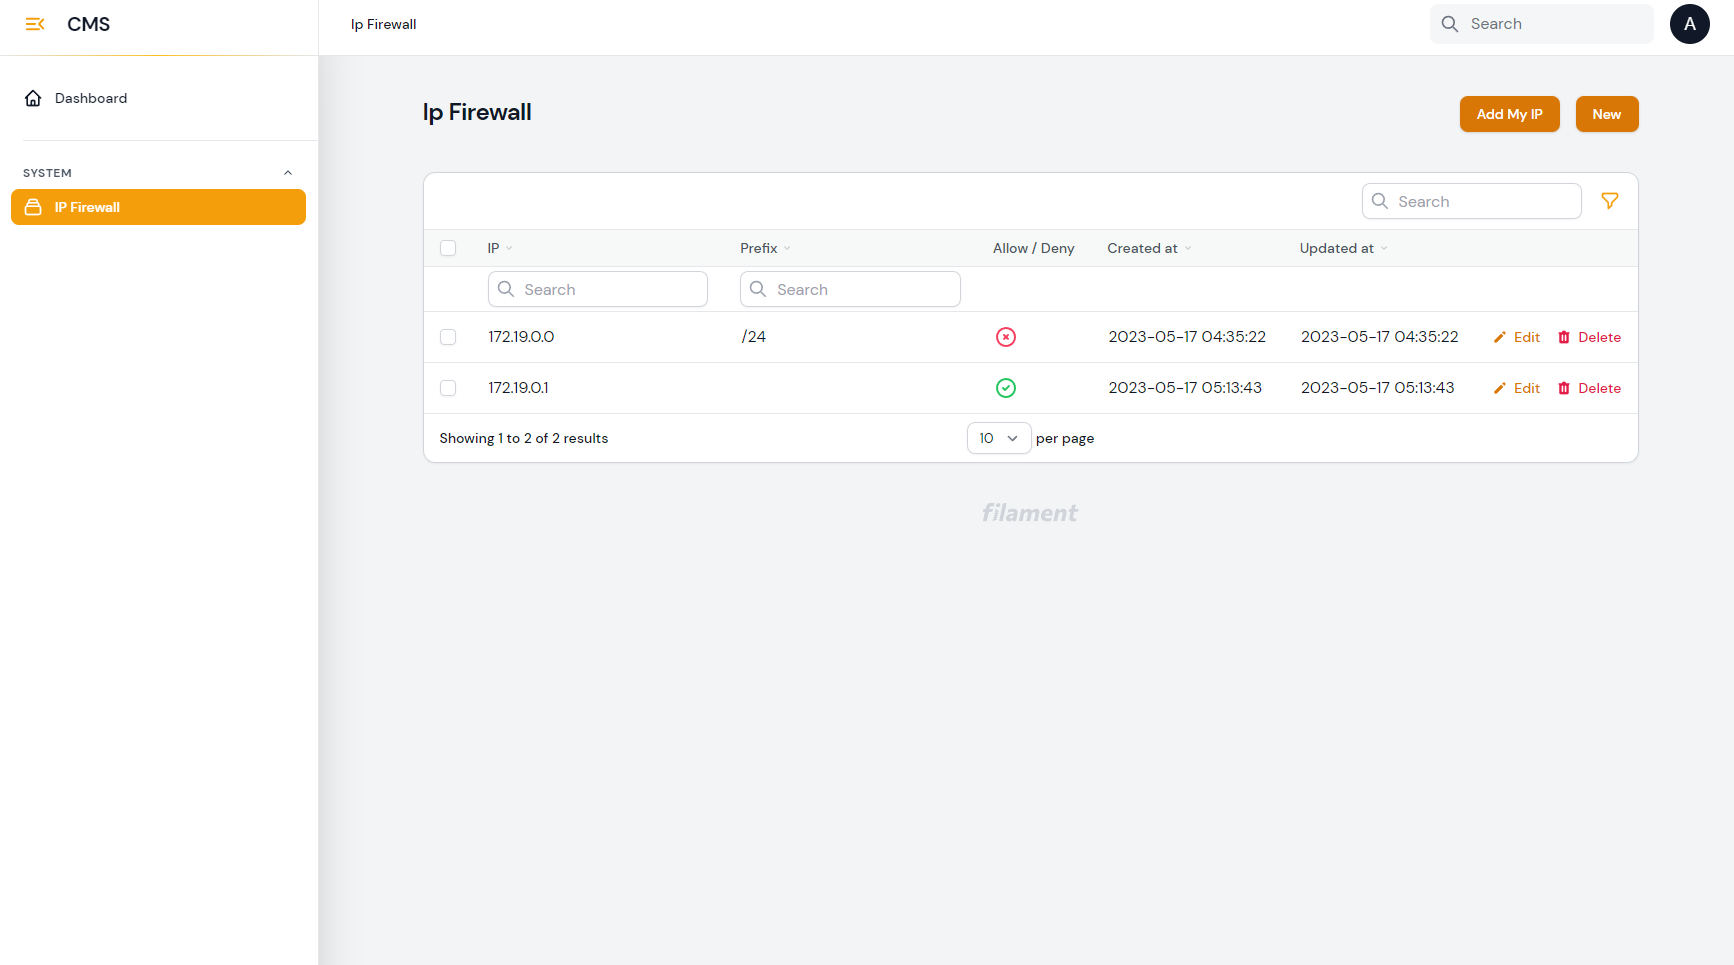Navigate to Dashboard in the sidebar
The width and height of the screenshot is (1734, 965).
(x=91, y=97)
